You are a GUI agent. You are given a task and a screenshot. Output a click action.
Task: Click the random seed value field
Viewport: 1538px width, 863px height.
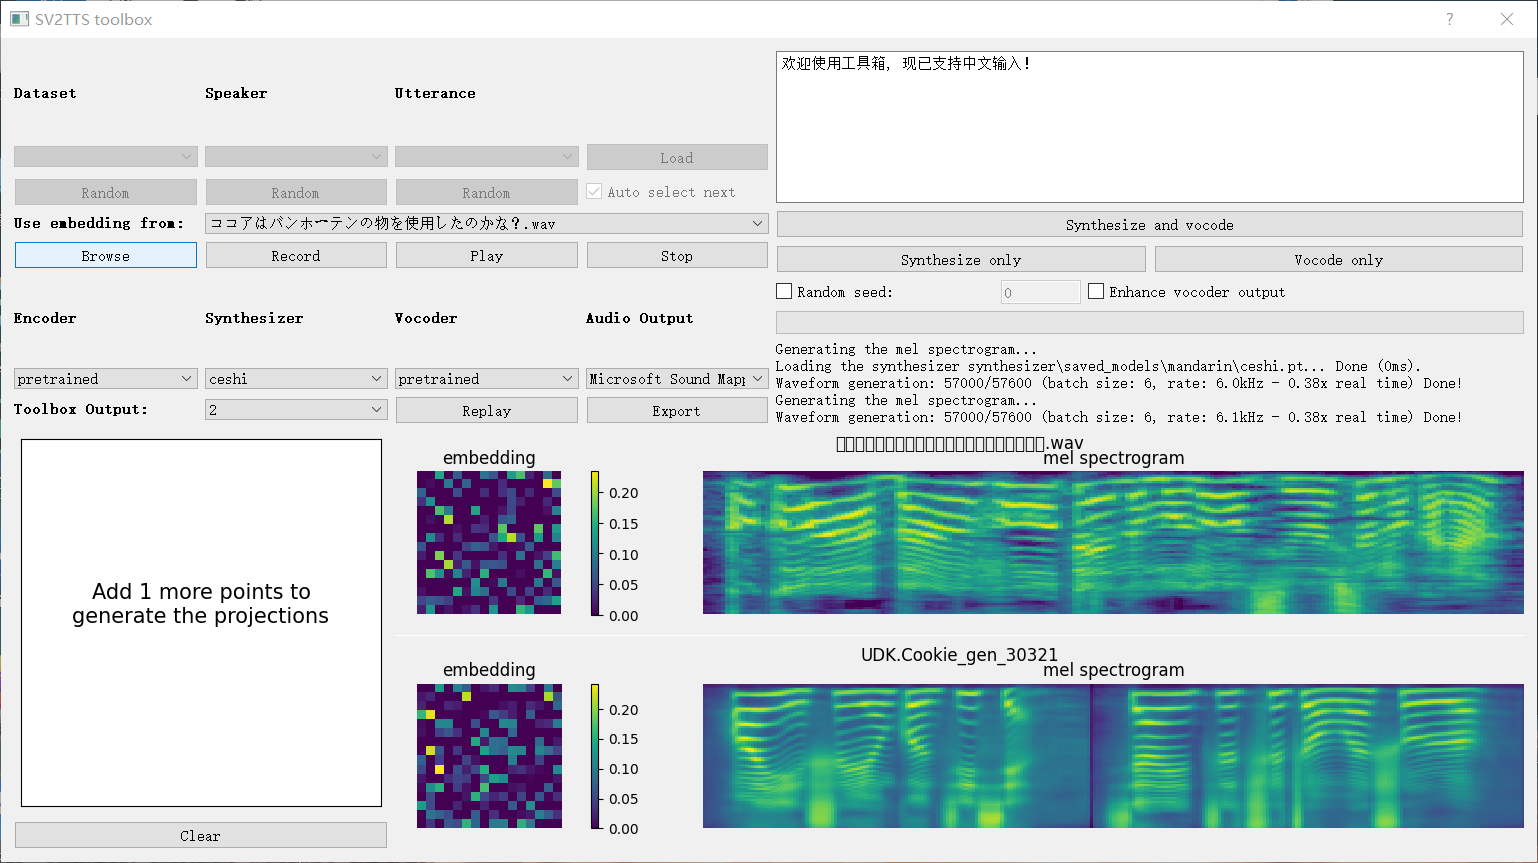click(1040, 292)
